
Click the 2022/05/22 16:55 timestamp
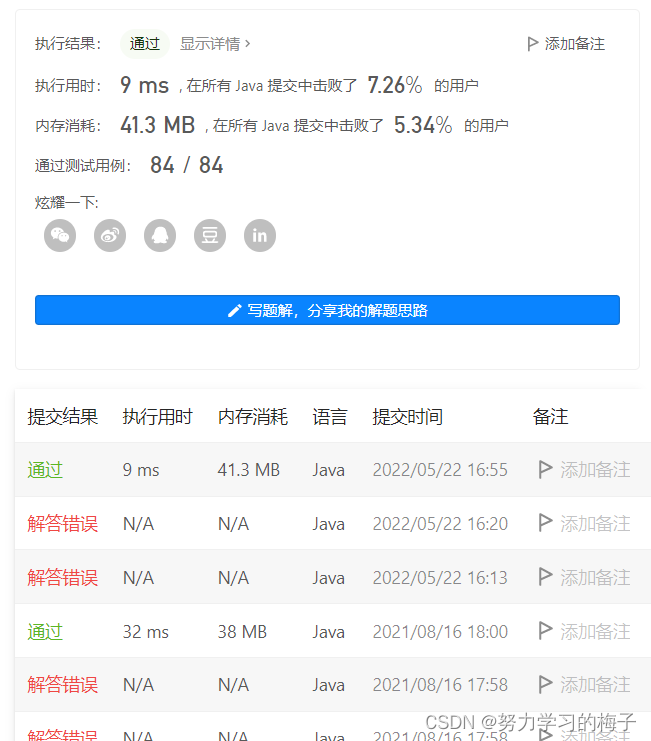pyautogui.click(x=440, y=470)
